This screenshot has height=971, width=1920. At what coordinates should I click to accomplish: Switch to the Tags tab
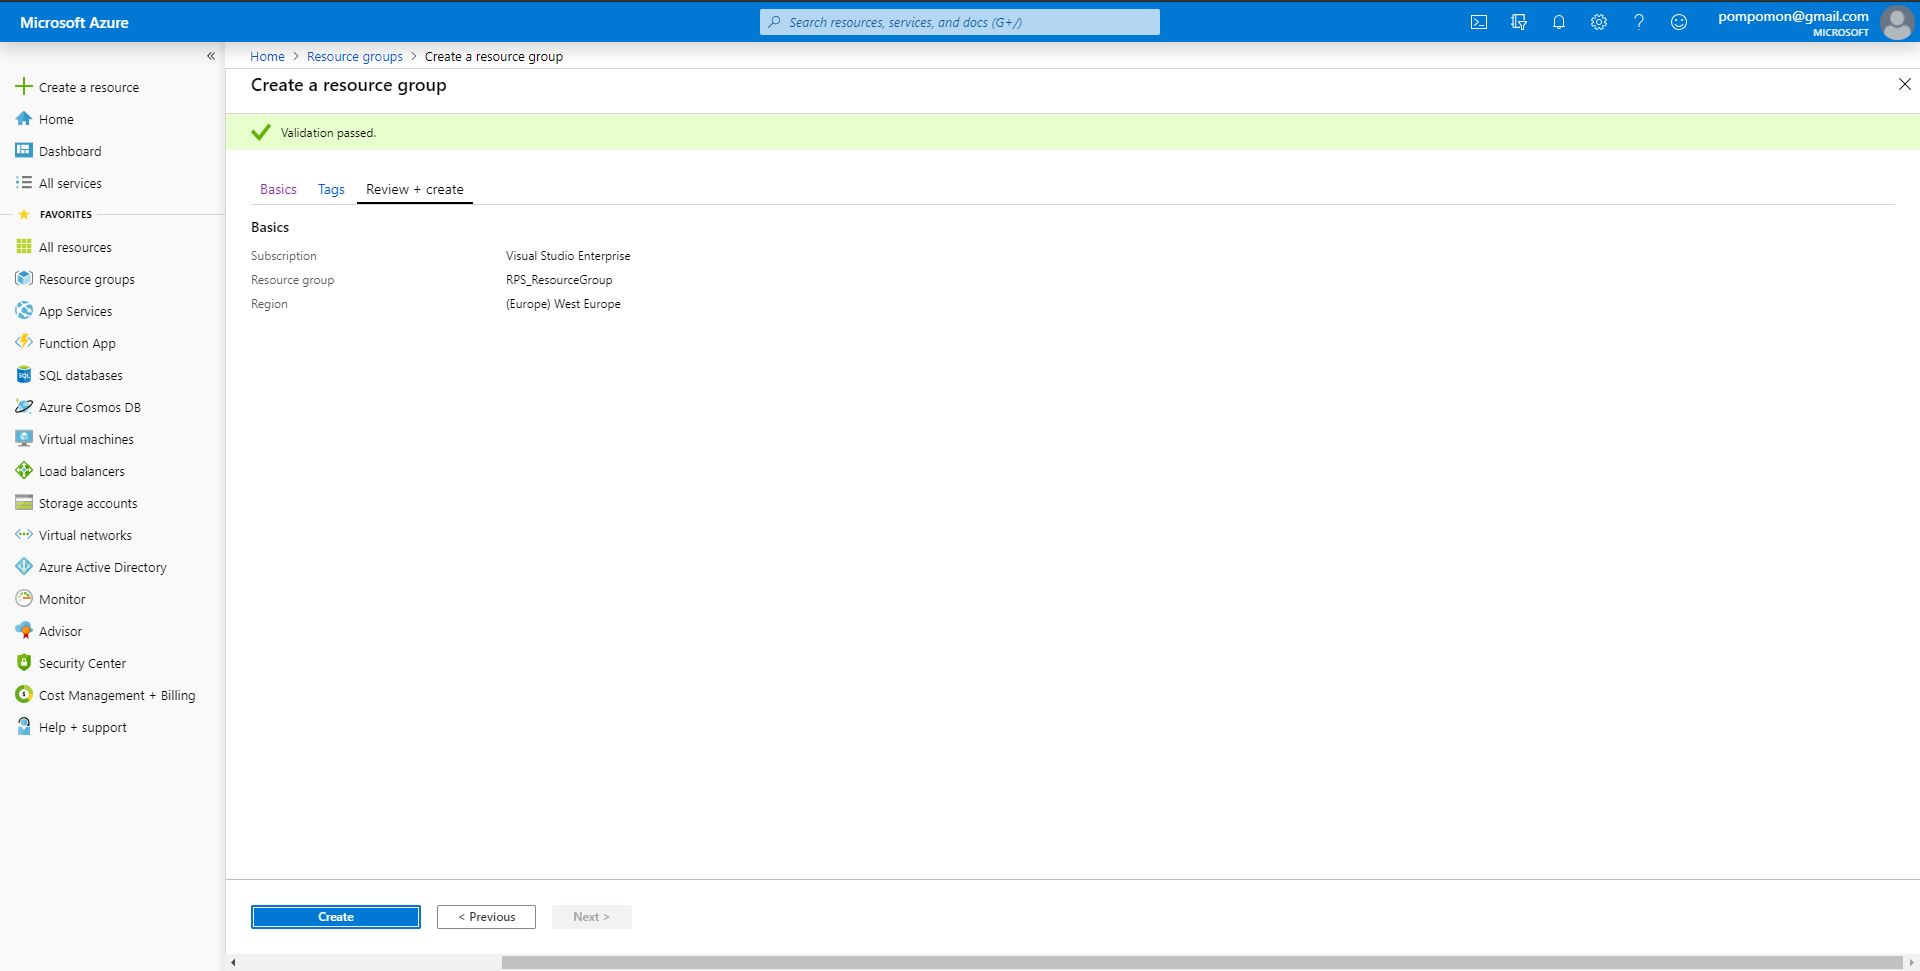click(x=331, y=189)
